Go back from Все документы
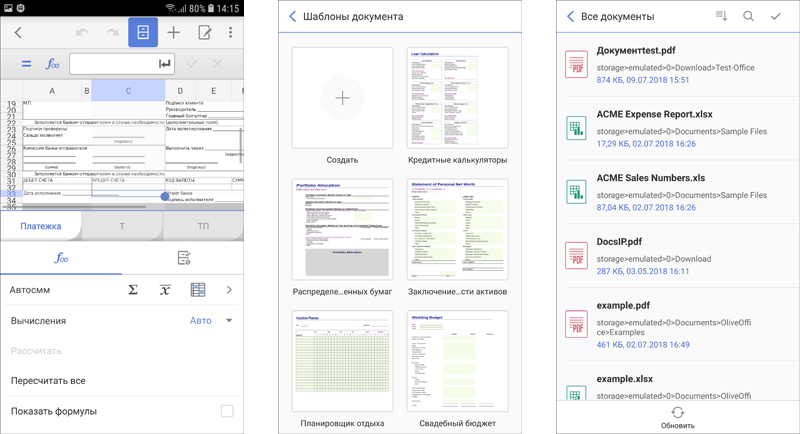 [570, 16]
